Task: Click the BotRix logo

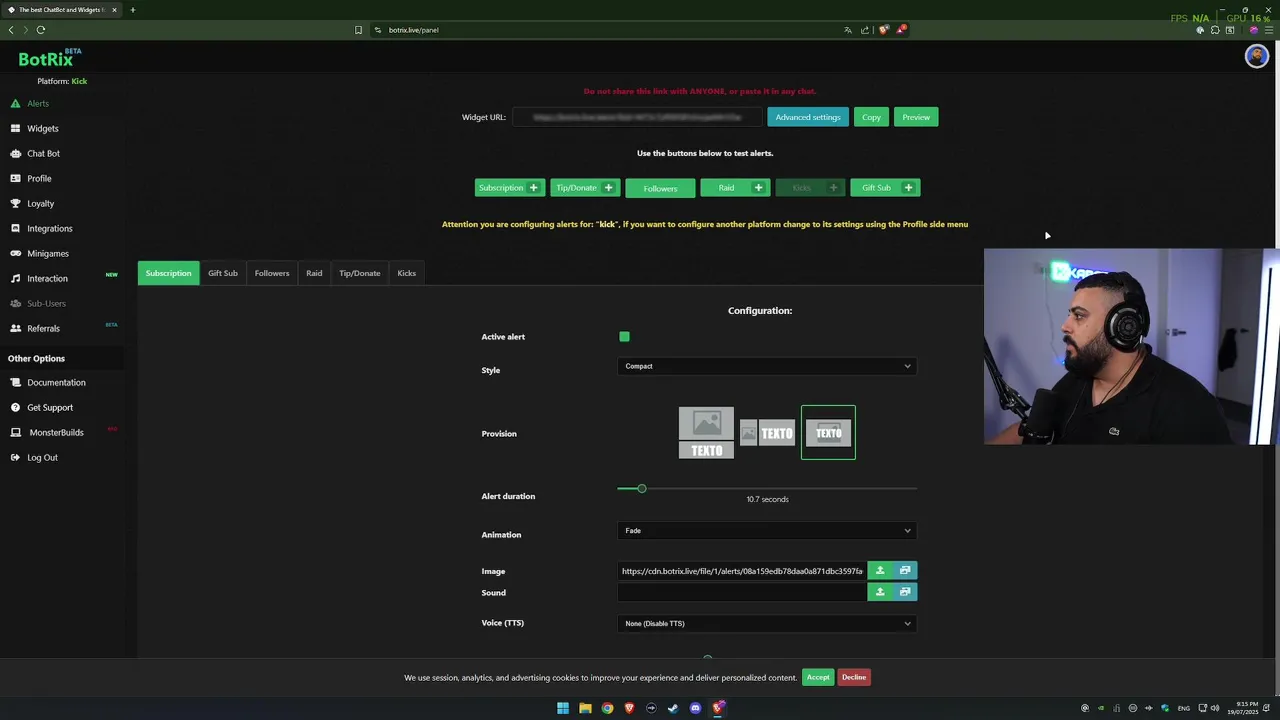Action: [47, 59]
